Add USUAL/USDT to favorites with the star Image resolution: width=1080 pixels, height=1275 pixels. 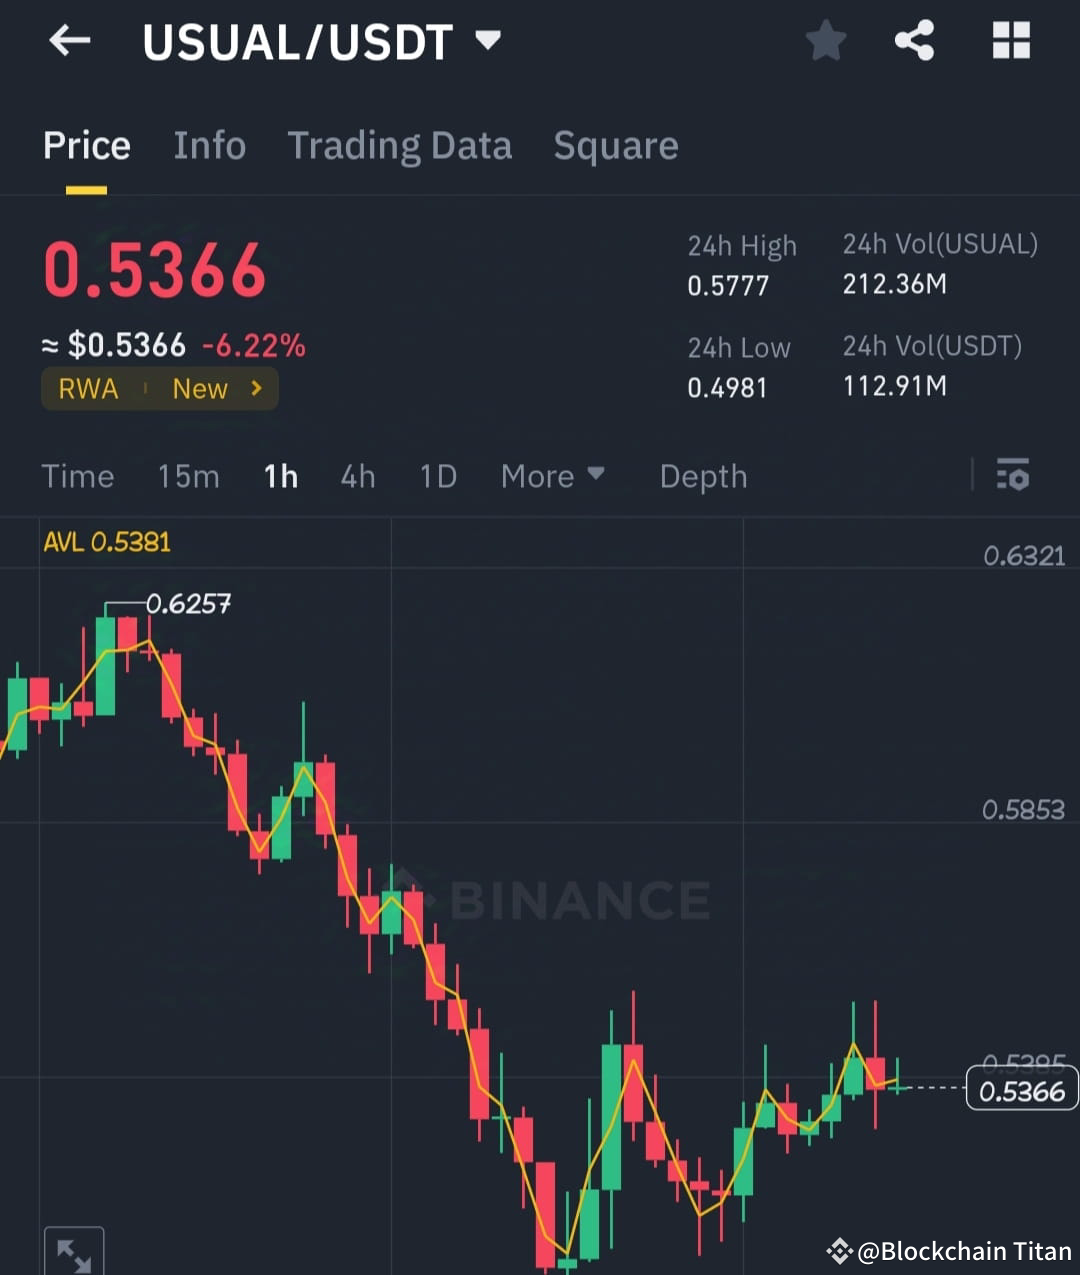coord(826,40)
